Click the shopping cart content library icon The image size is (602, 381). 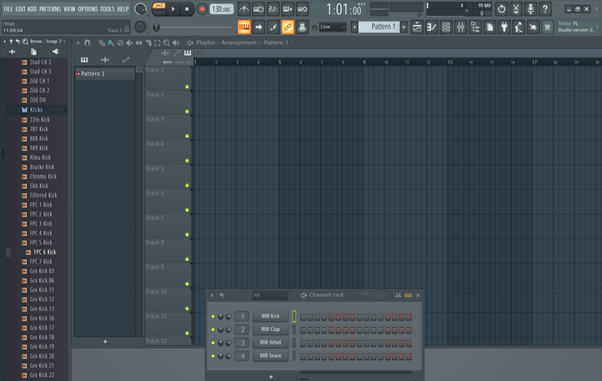pyautogui.click(x=547, y=27)
